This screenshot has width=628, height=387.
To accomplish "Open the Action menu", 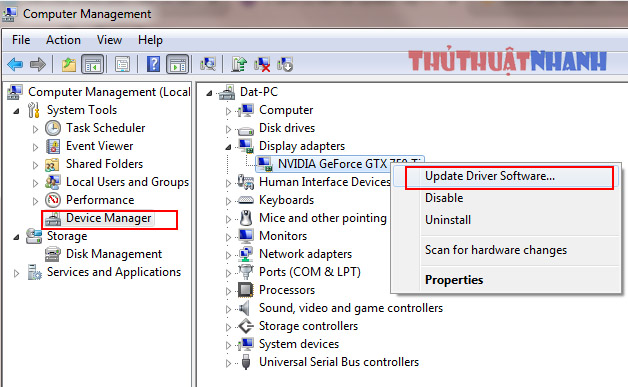I will (63, 40).
